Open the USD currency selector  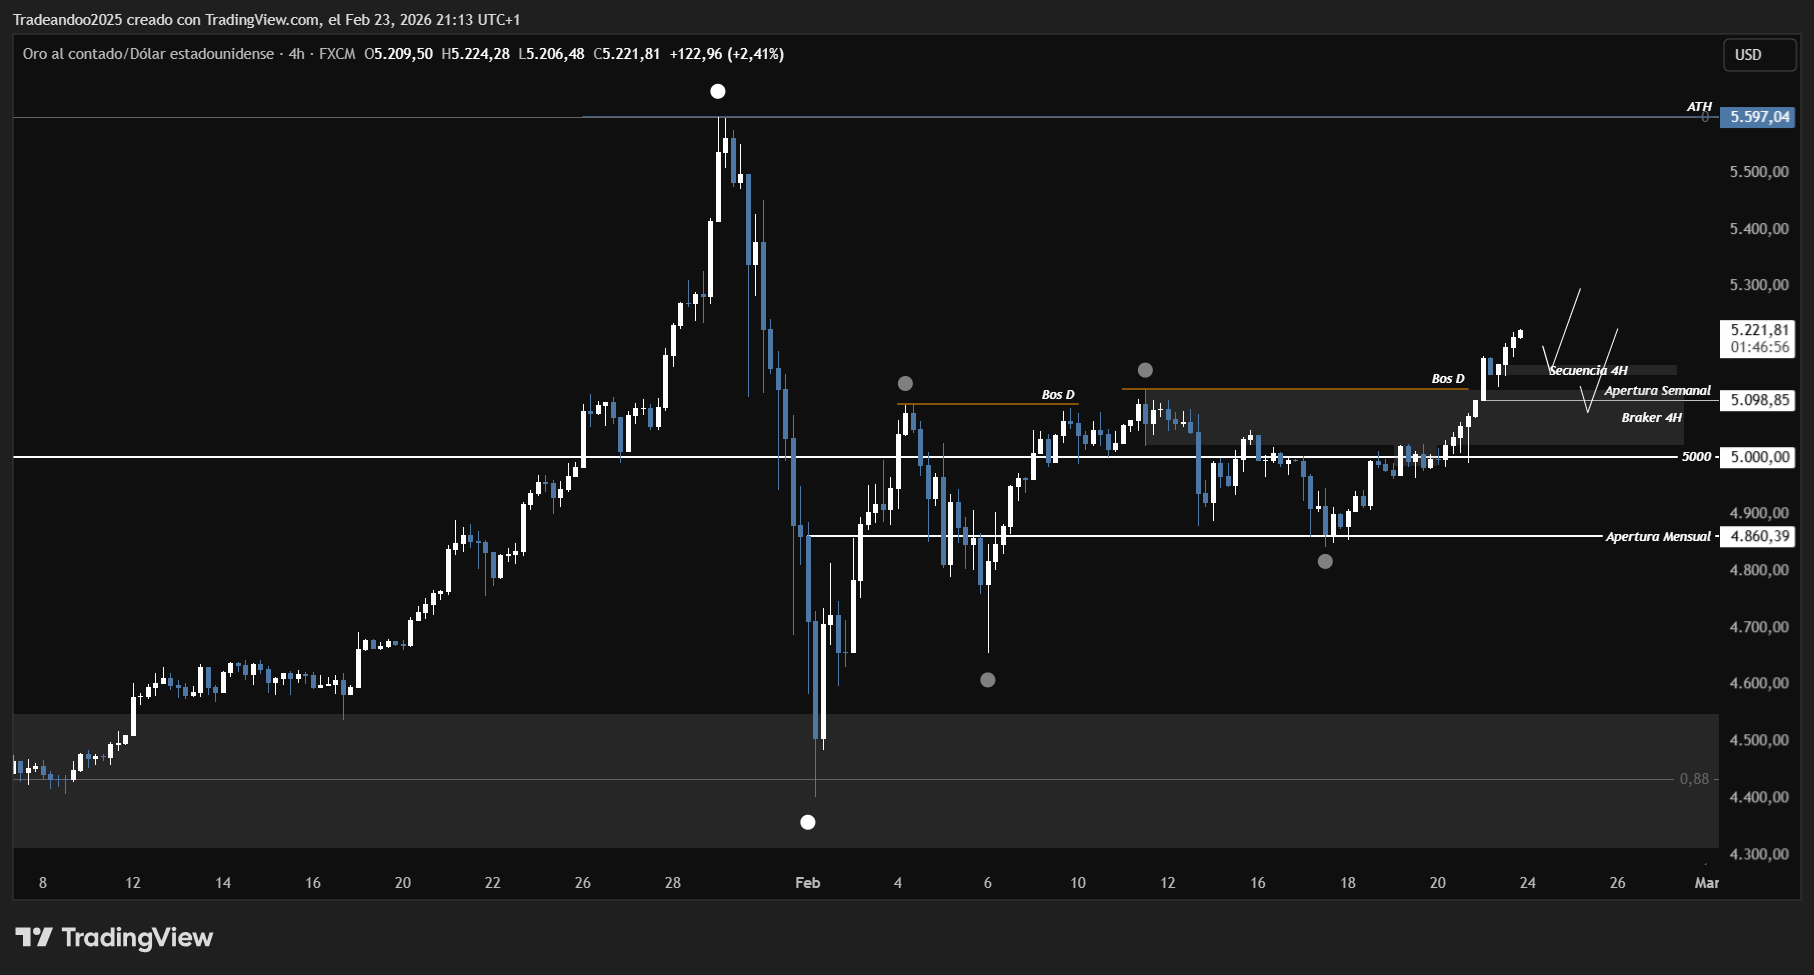point(1759,55)
